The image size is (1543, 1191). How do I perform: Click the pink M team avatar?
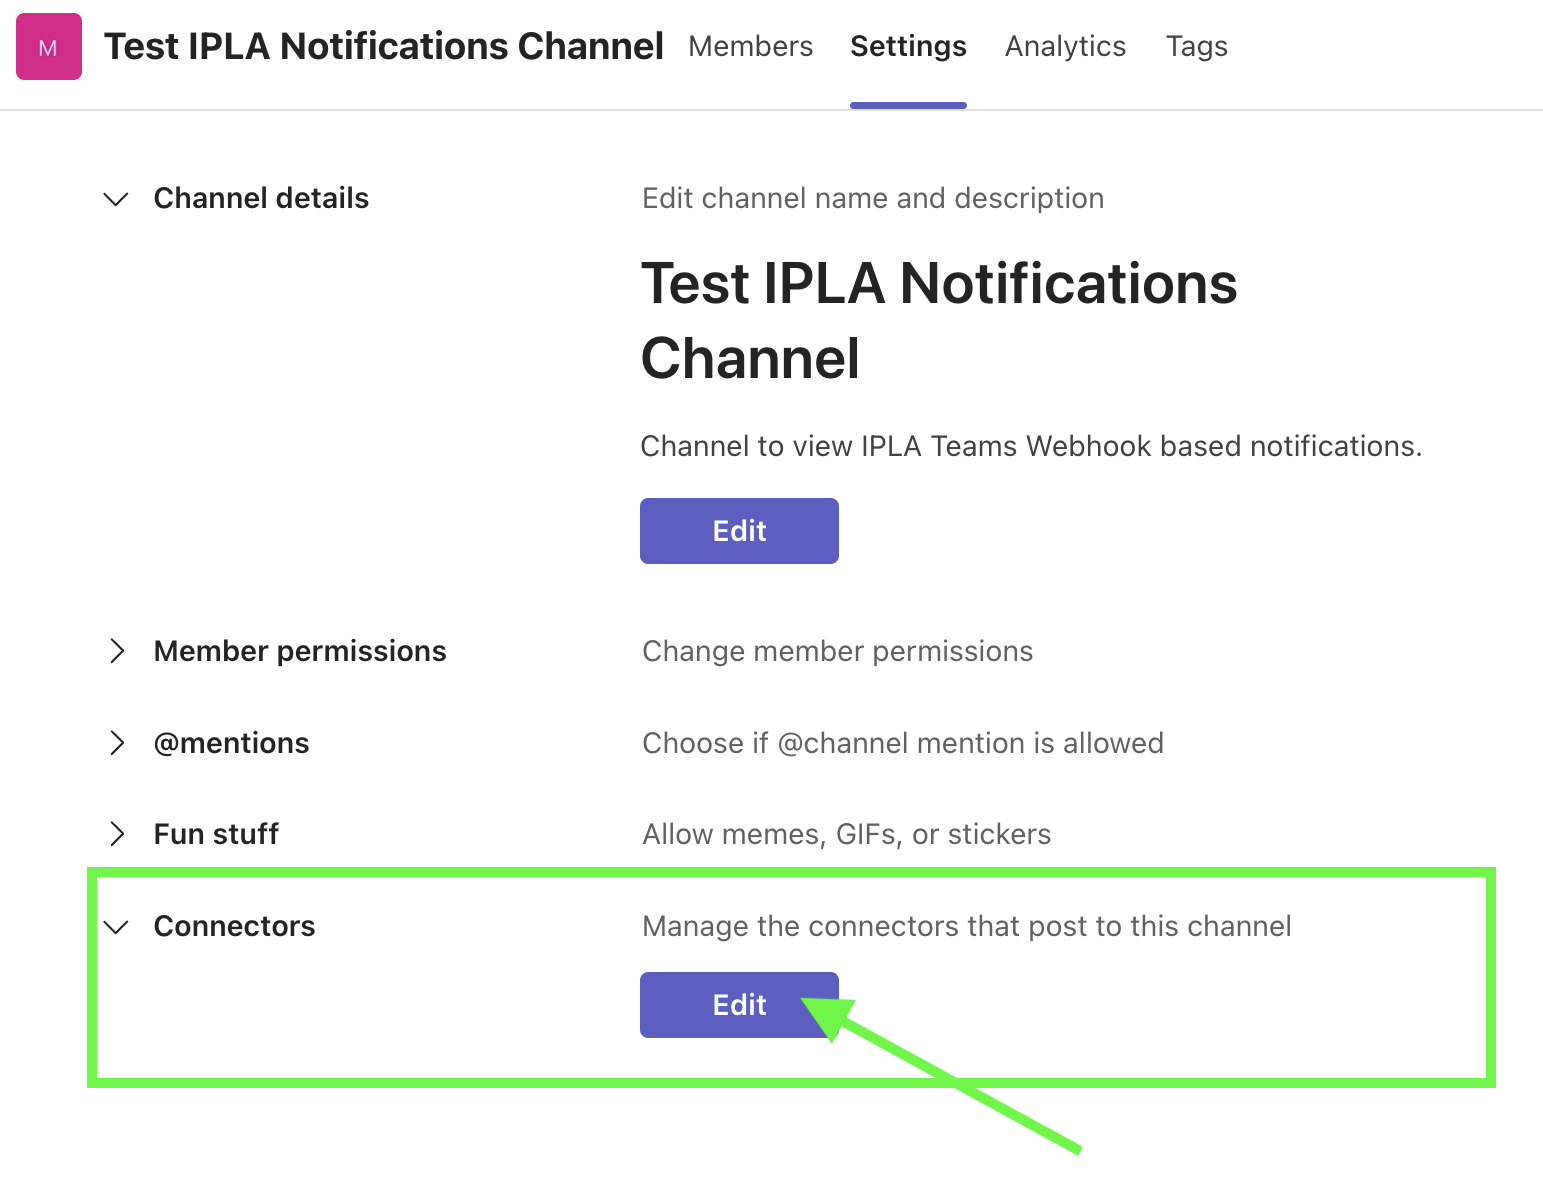coord(48,47)
